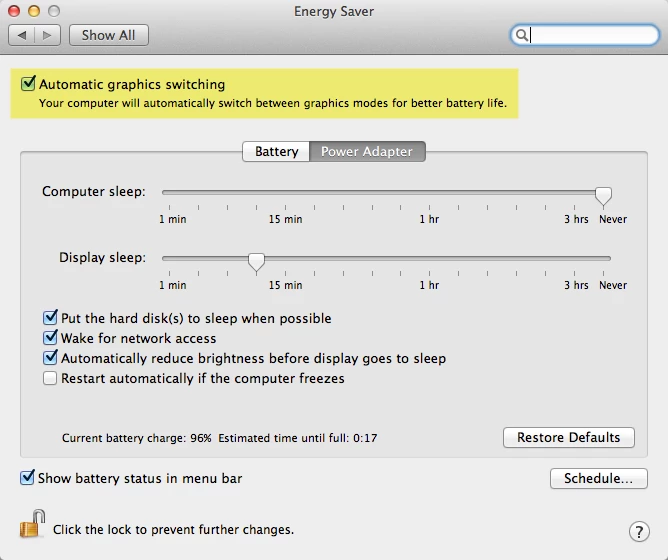Toggle Show battery status in menu bar

[27, 478]
